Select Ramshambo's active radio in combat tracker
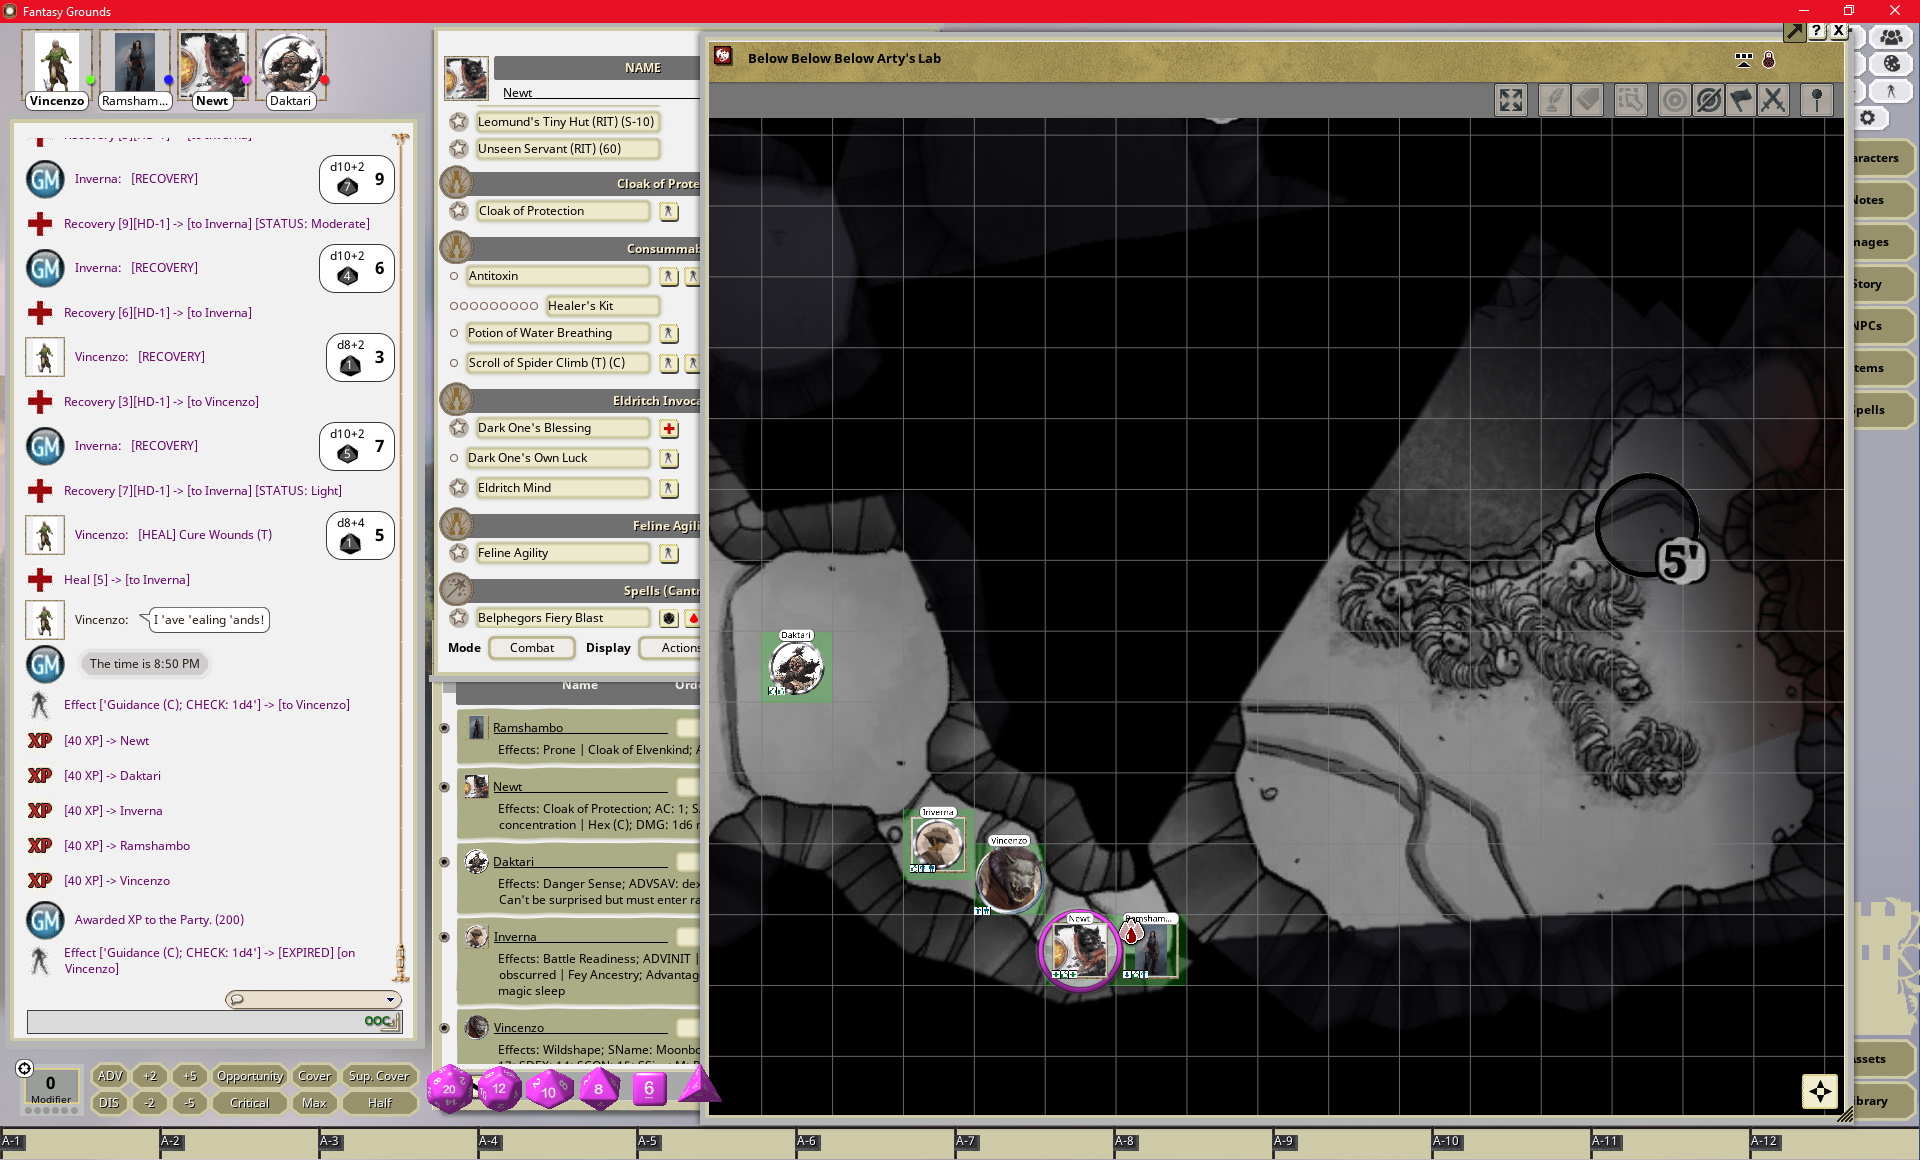1920x1160 pixels. pyautogui.click(x=444, y=728)
